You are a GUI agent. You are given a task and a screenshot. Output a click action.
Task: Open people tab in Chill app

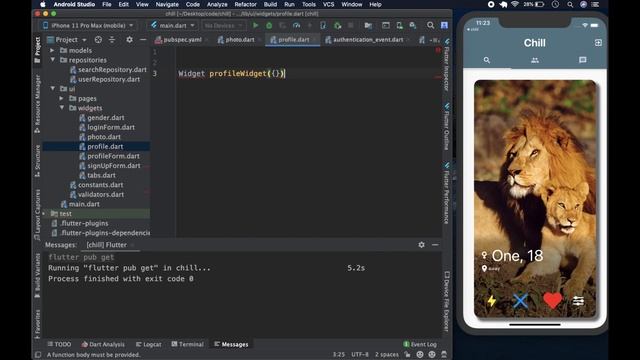pyautogui.click(x=535, y=60)
